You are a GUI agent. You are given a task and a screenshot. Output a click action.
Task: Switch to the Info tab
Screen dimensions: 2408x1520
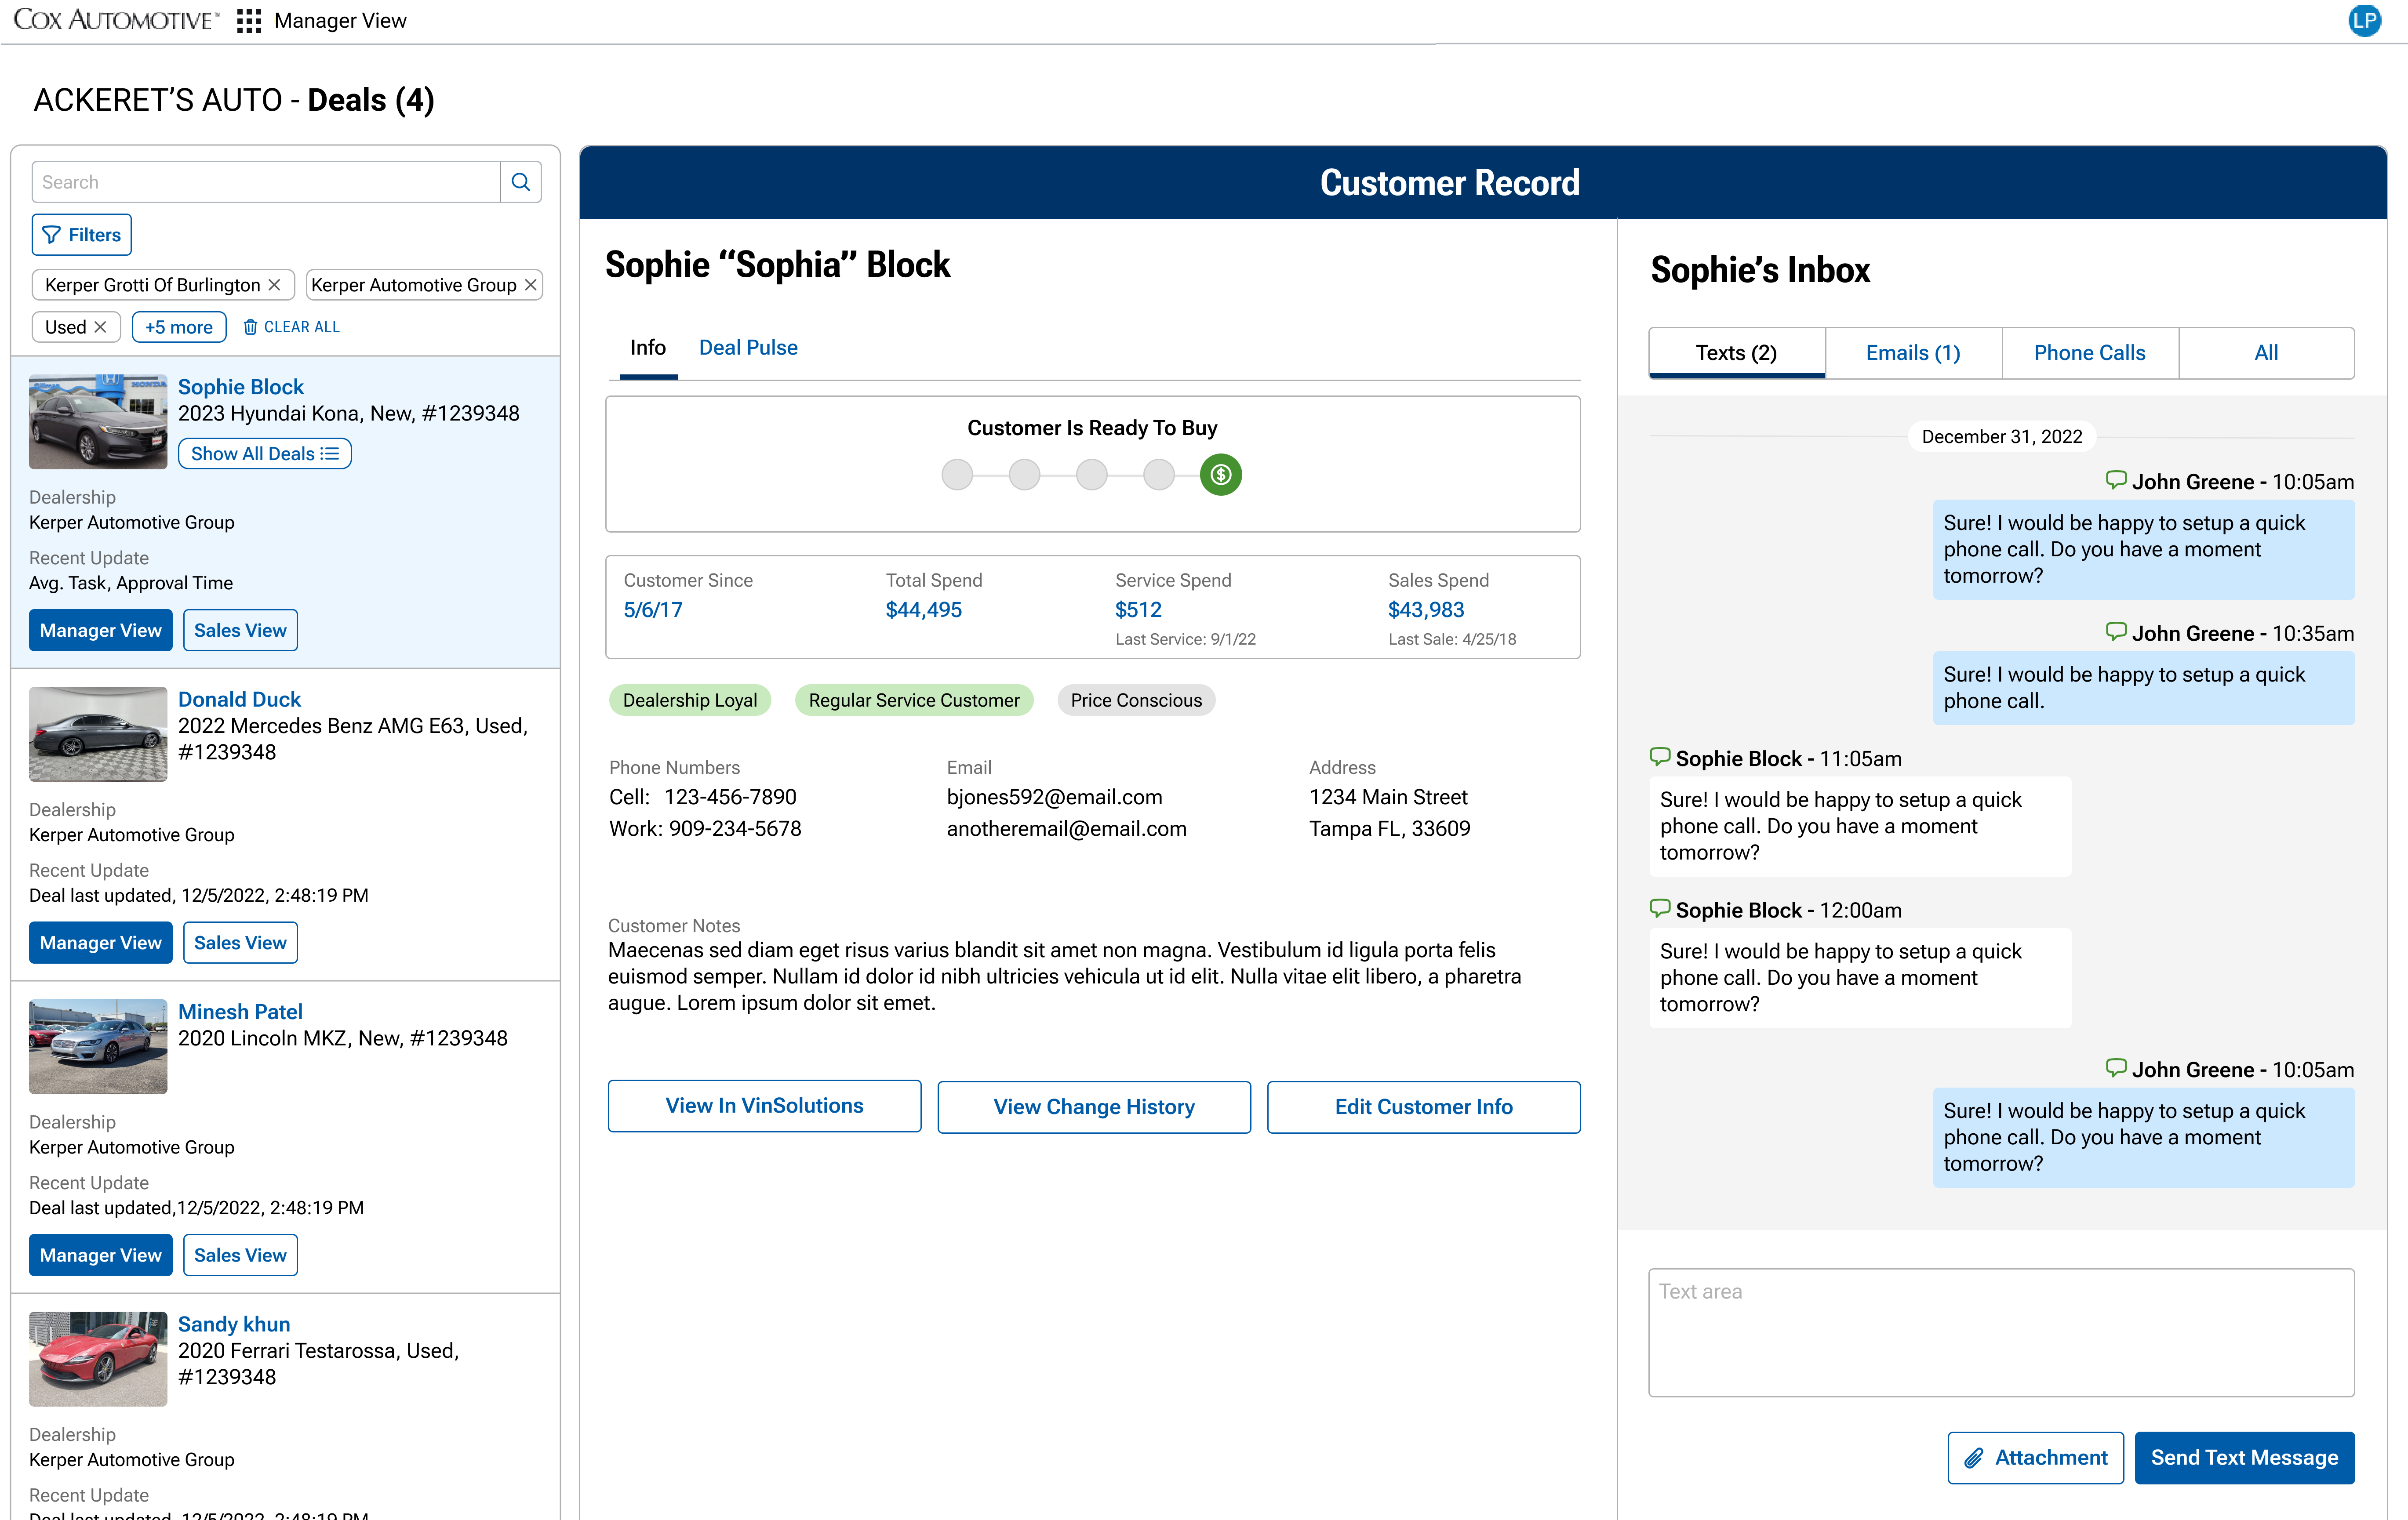tap(648, 348)
